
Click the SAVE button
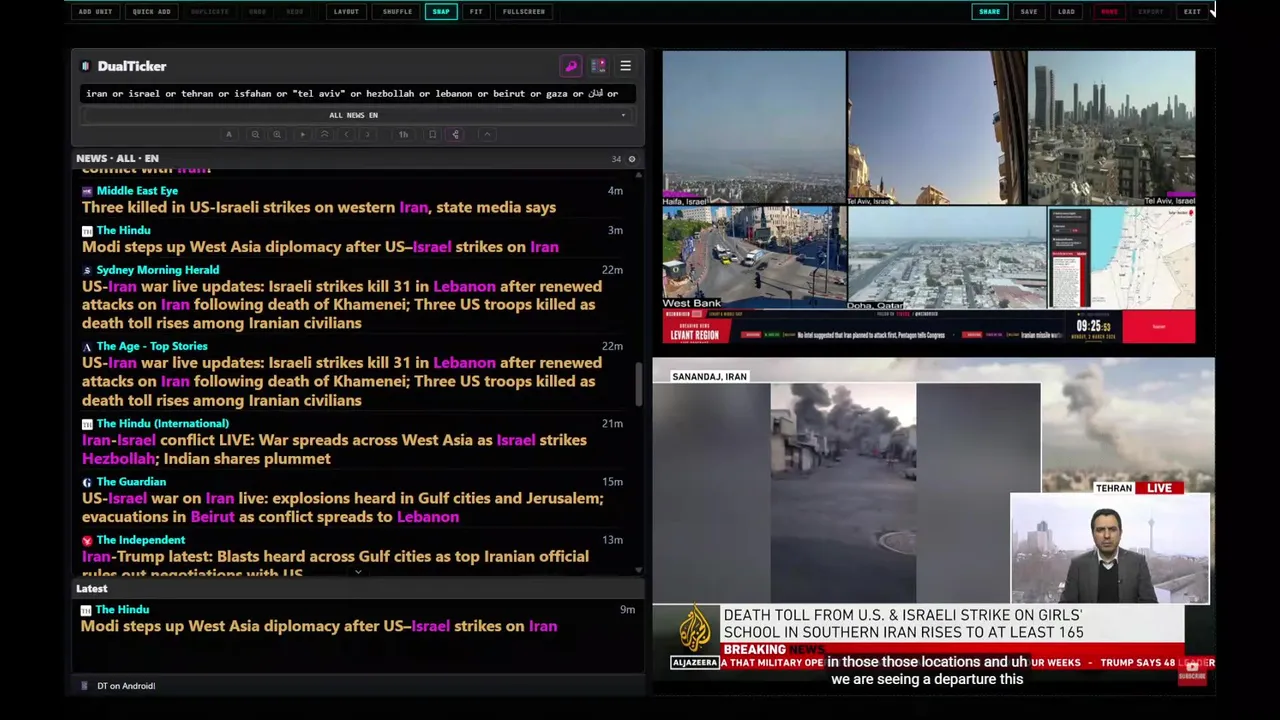click(x=1029, y=12)
